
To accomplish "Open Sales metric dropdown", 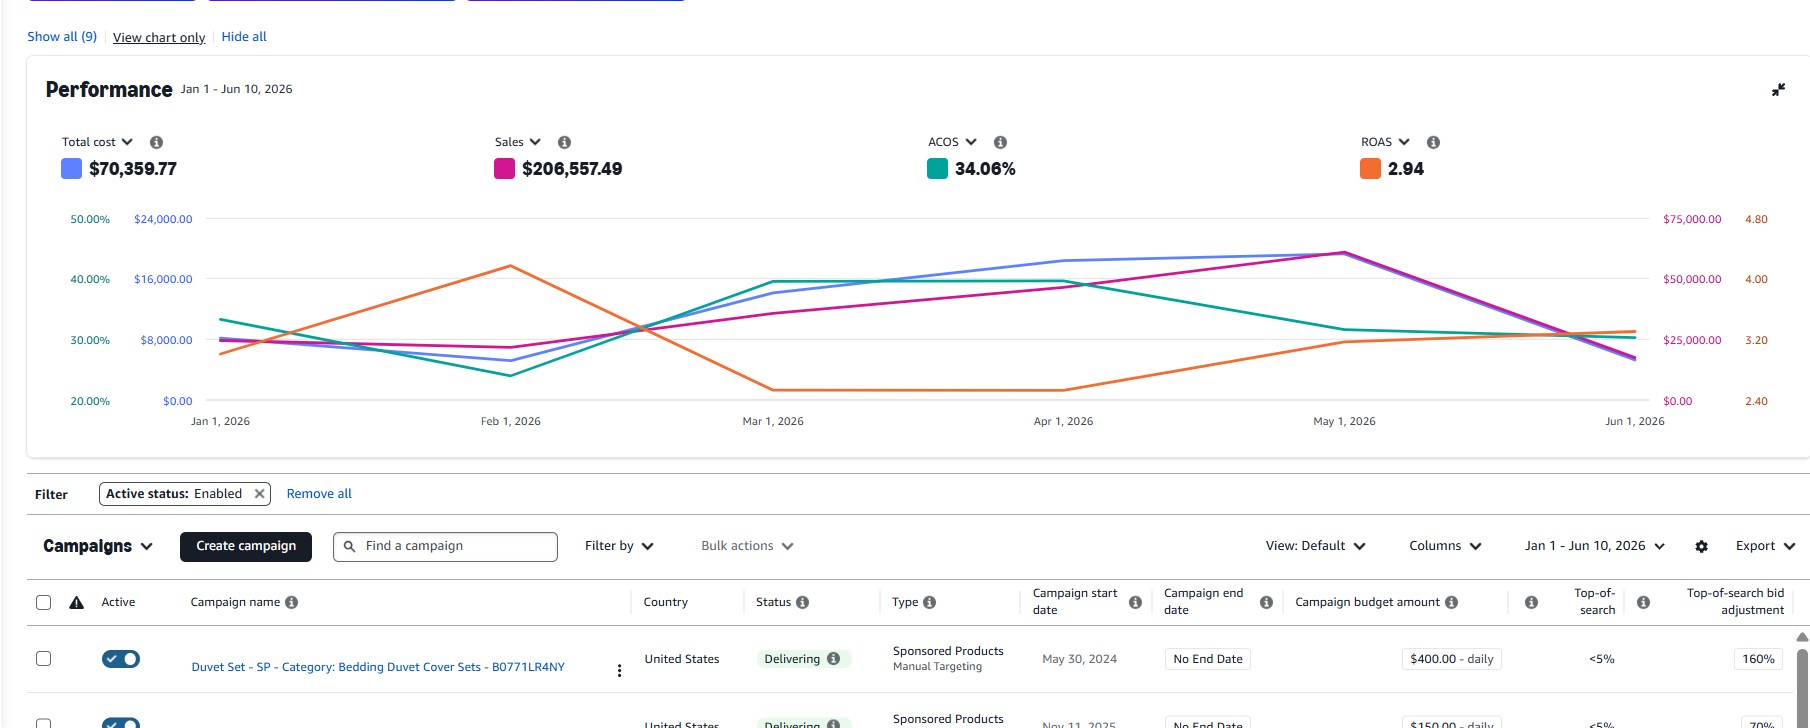I will tap(518, 142).
